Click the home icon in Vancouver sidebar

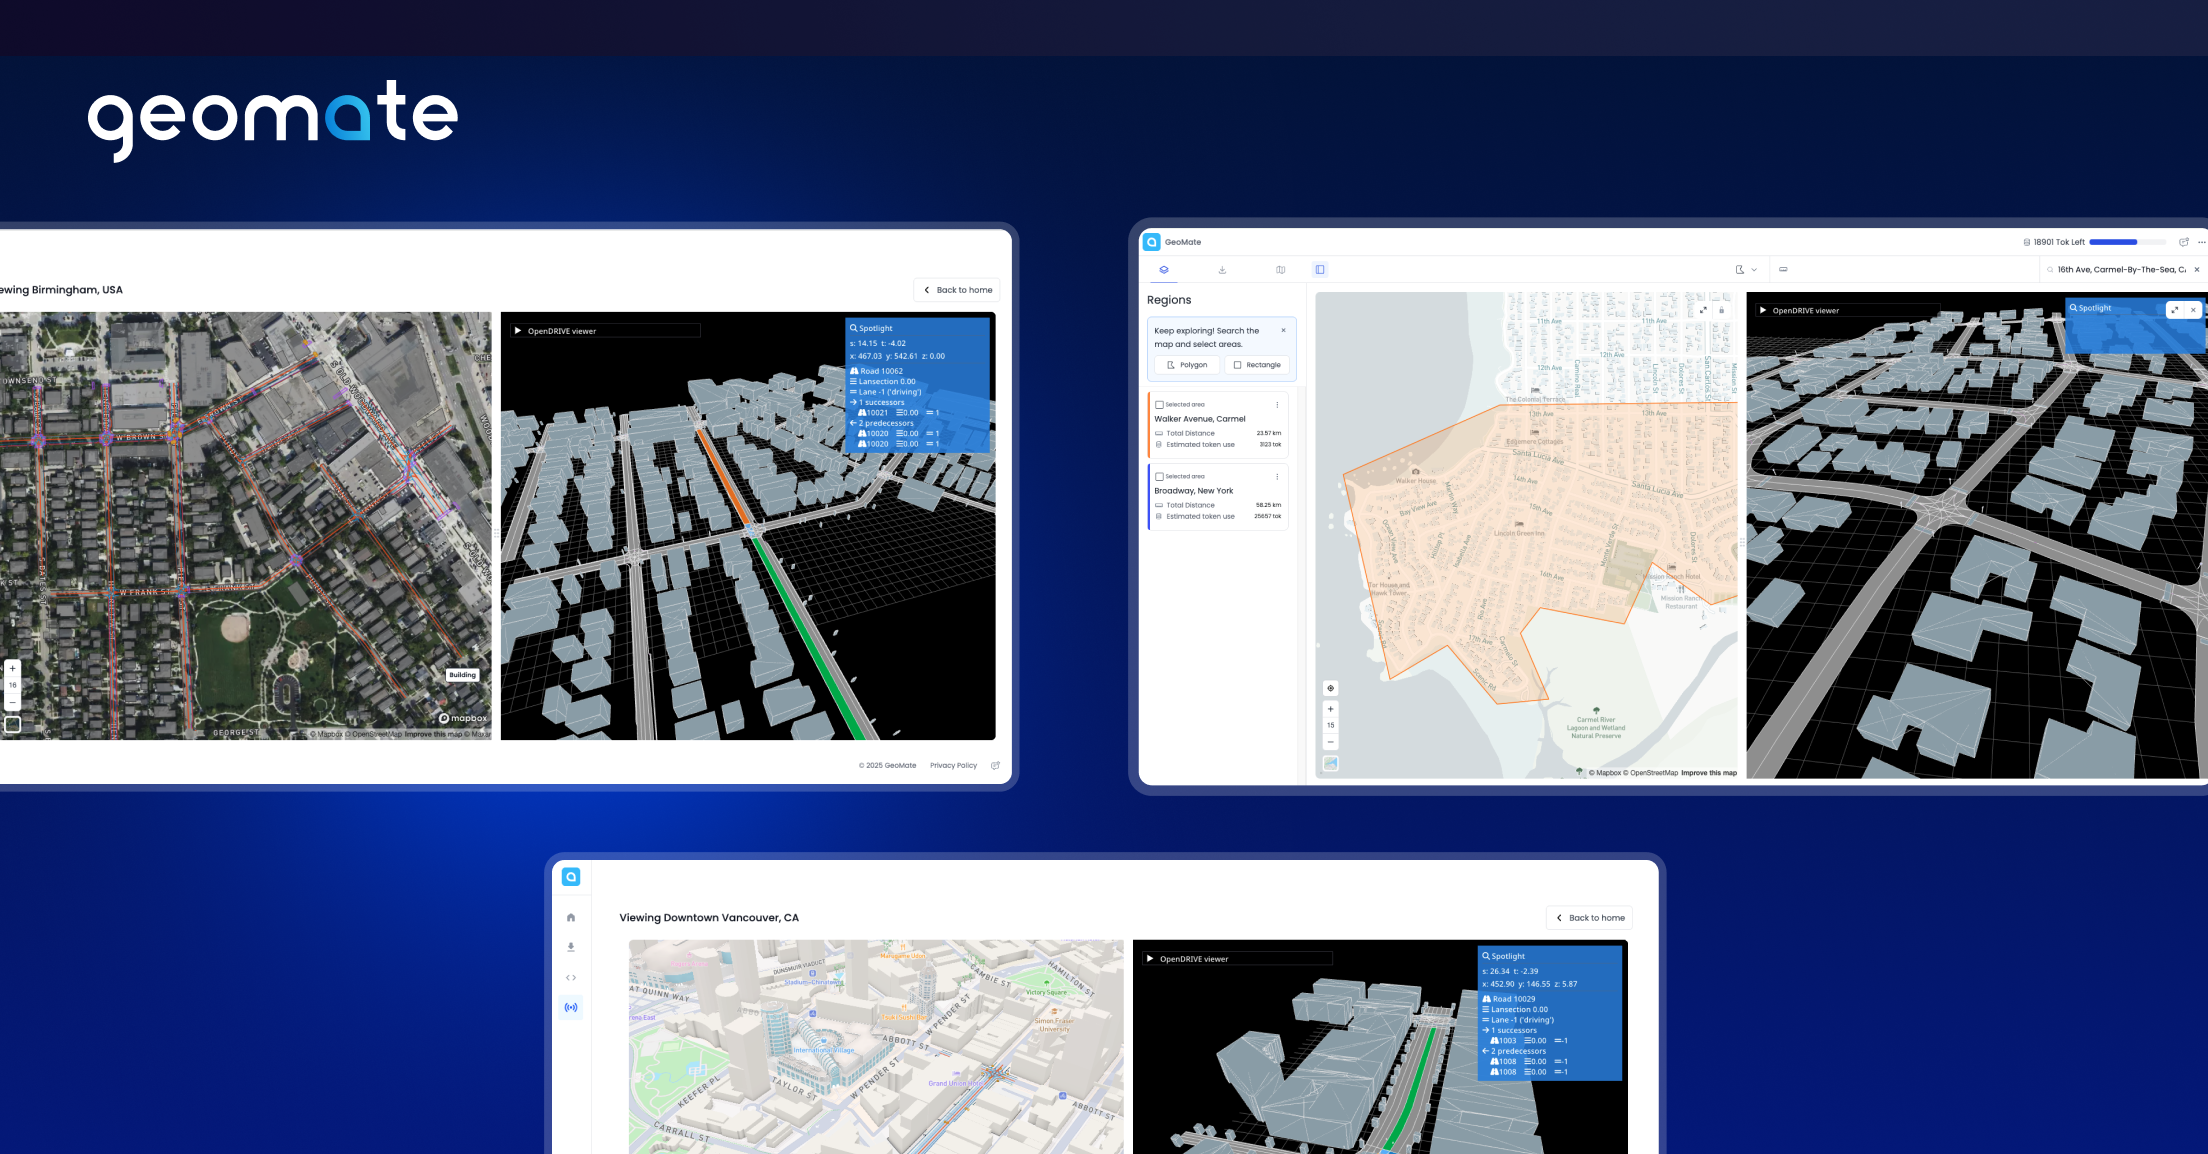(571, 917)
